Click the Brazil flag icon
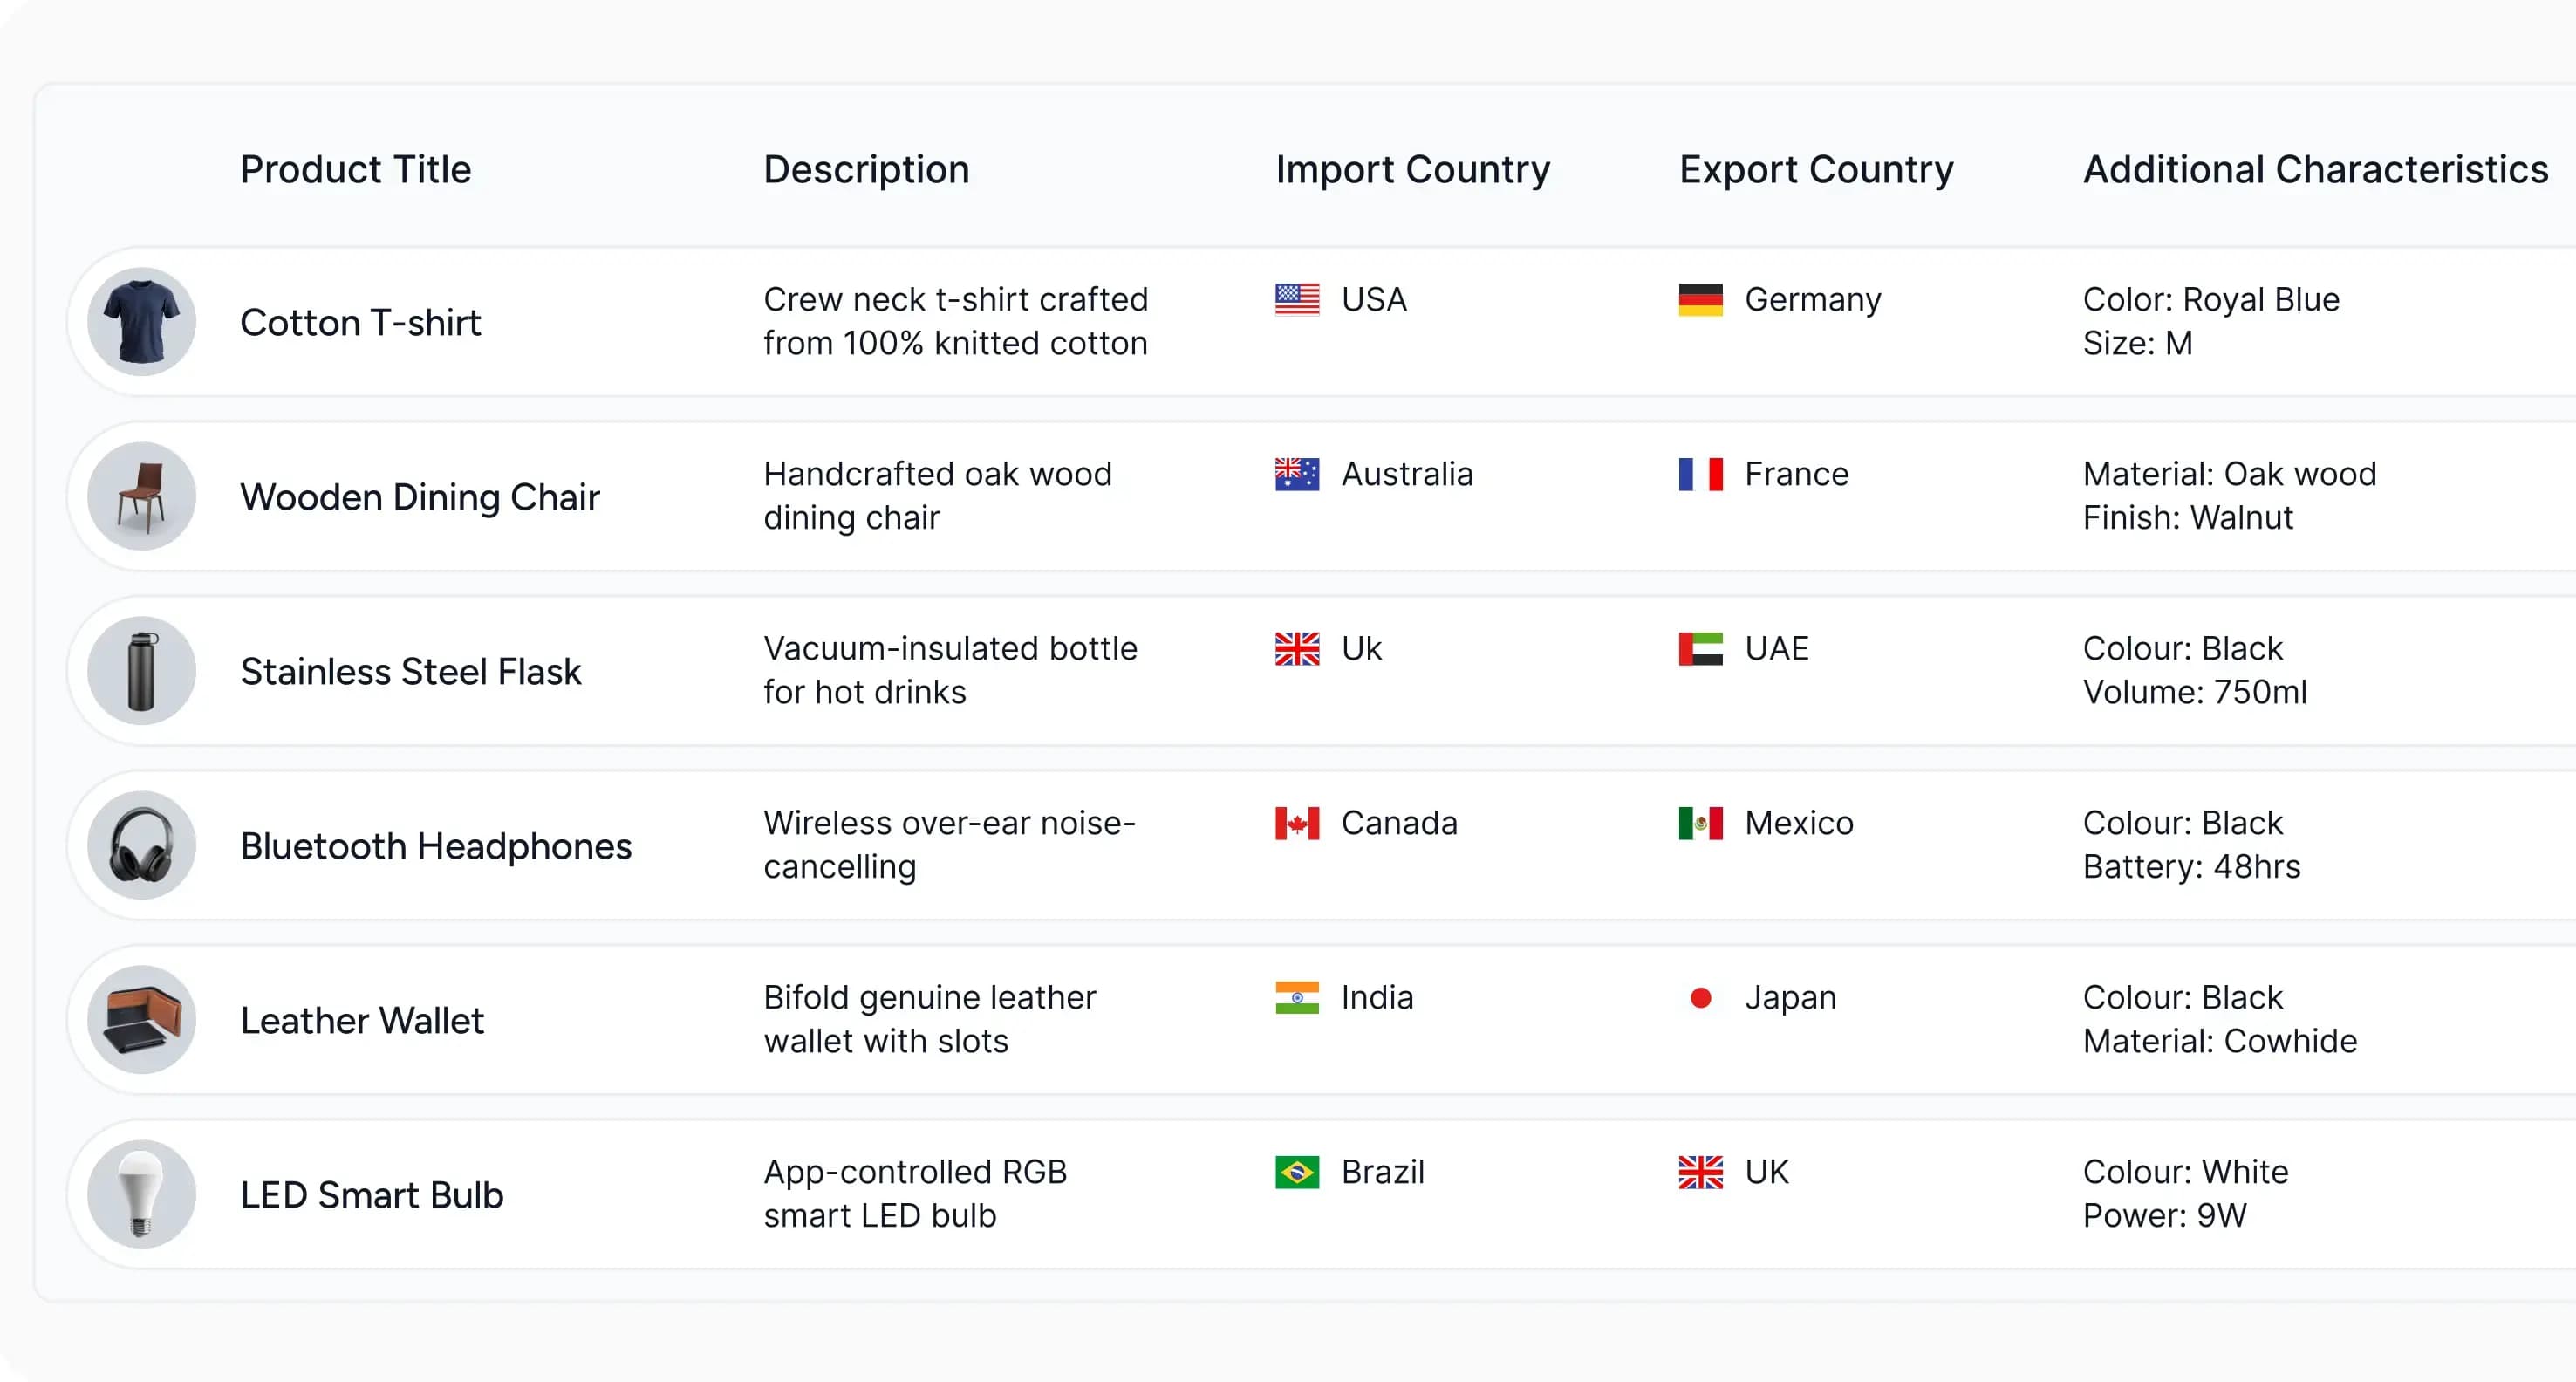Image resolution: width=2576 pixels, height=1382 pixels. (1297, 1172)
